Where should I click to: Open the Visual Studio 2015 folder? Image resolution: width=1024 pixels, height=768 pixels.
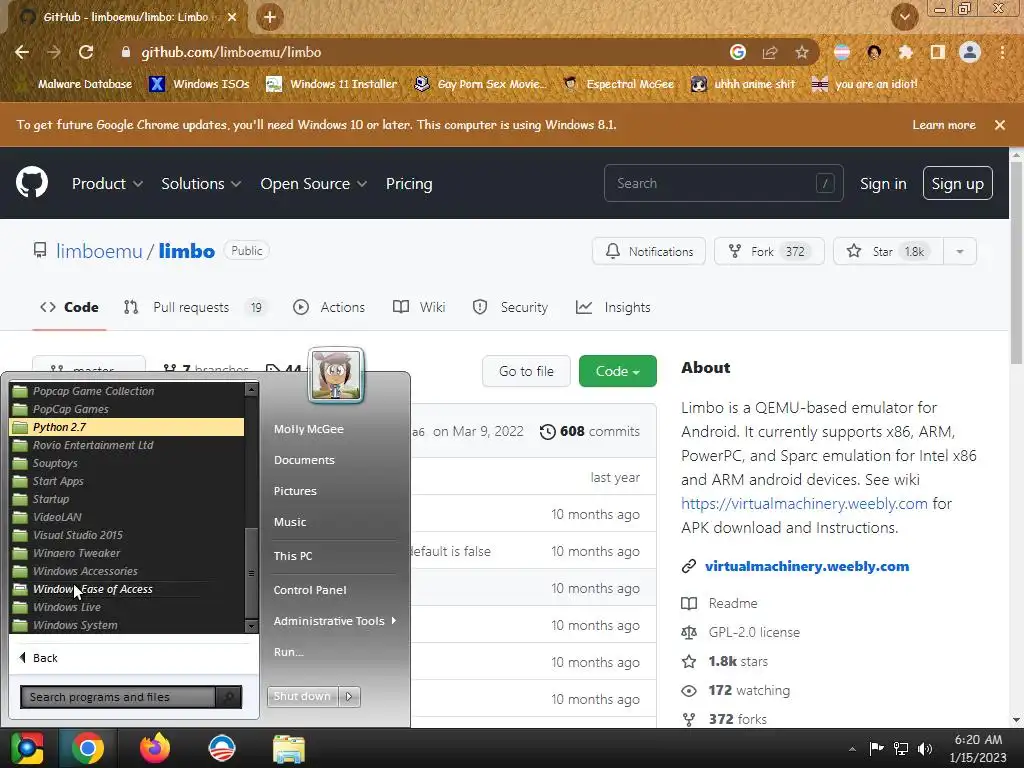pyautogui.click(x=127, y=535)
